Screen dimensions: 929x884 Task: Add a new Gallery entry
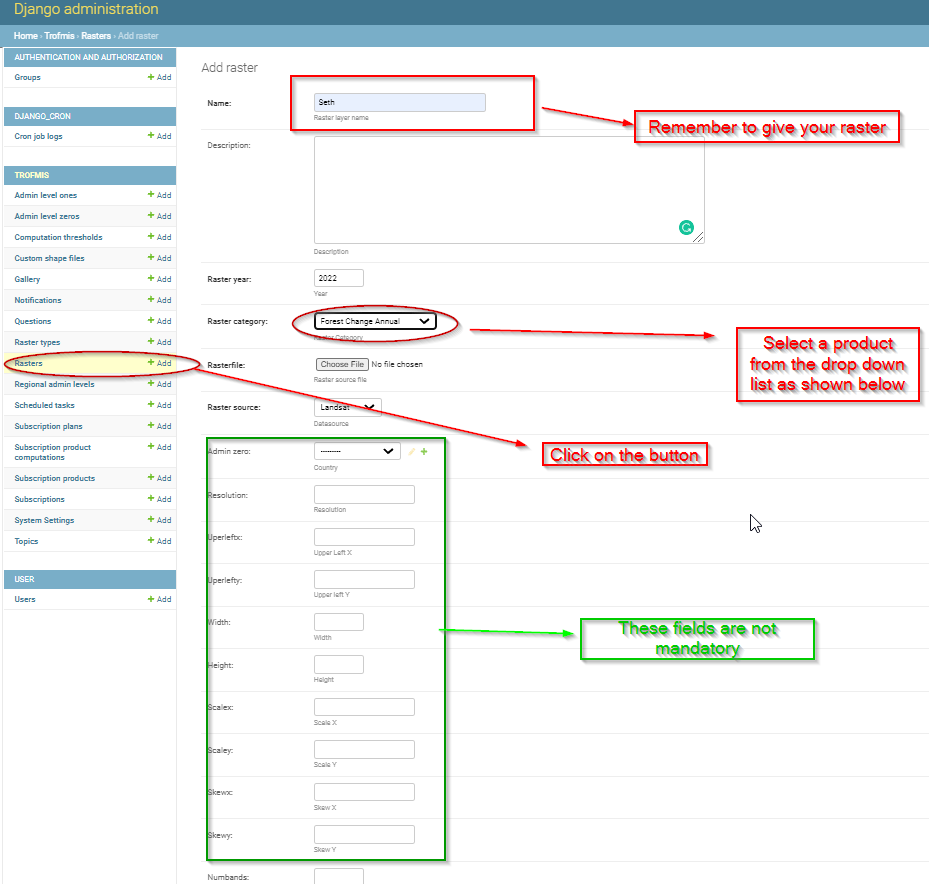pos(159,279)
